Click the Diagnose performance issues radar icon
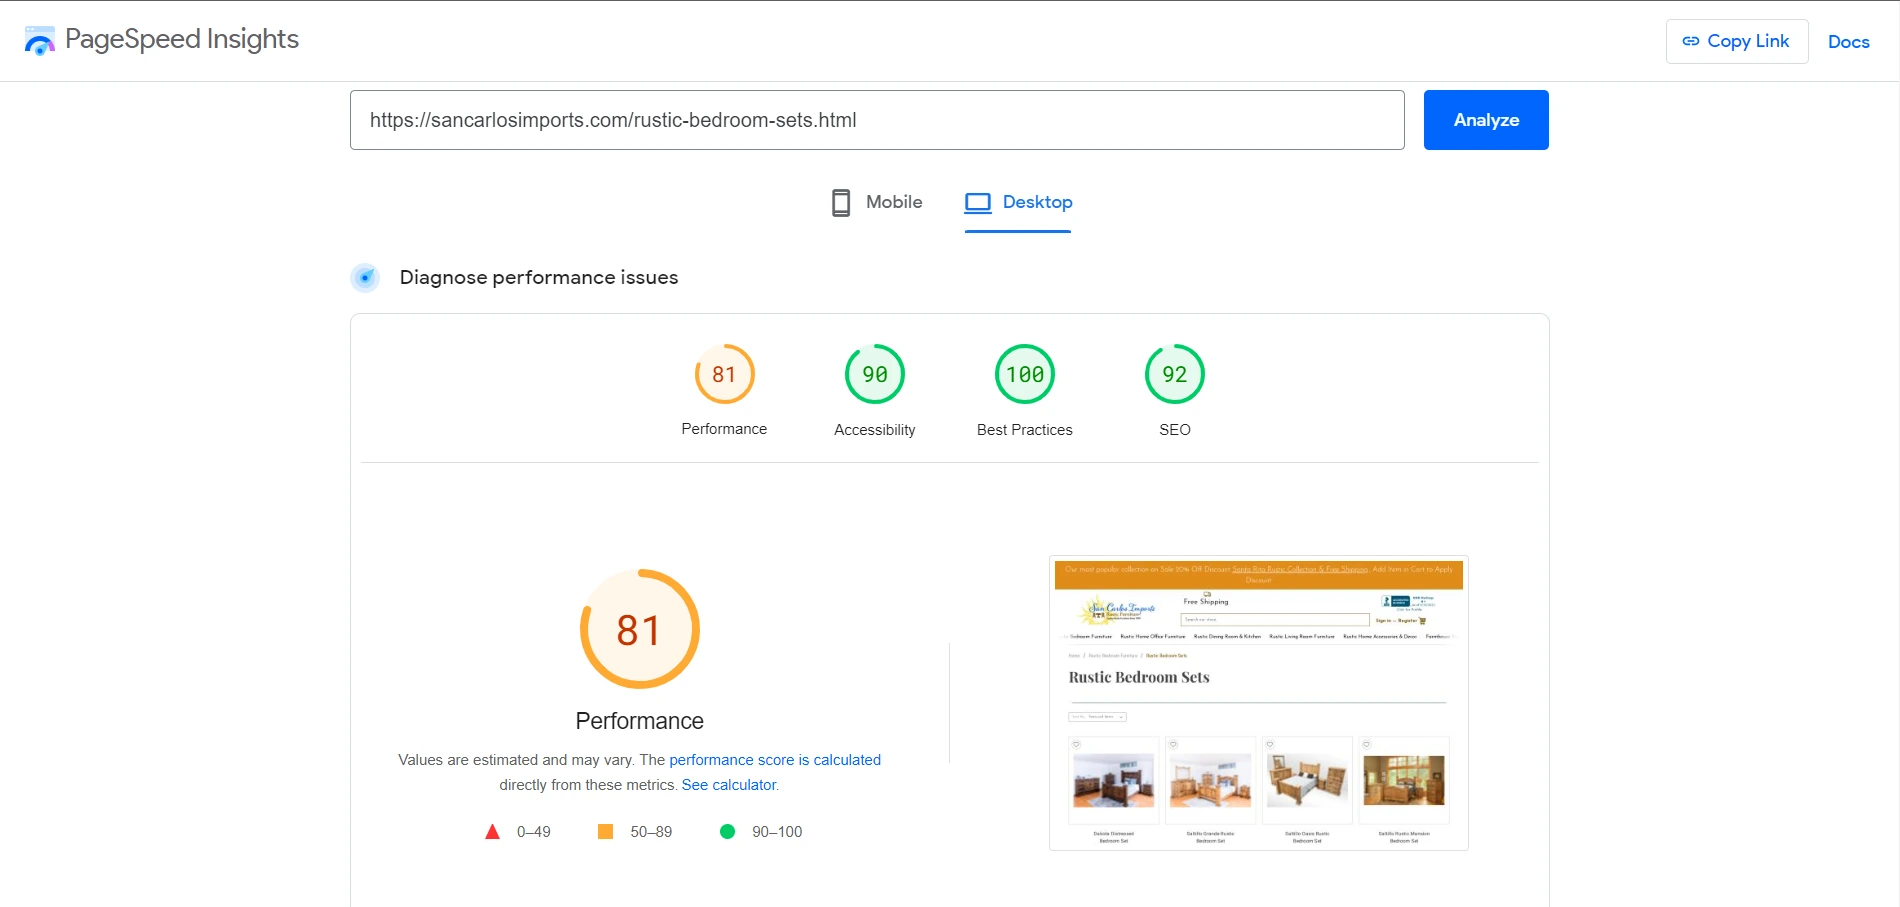The width and height of the screenshot is (1900, 907). tap(365, 277)
